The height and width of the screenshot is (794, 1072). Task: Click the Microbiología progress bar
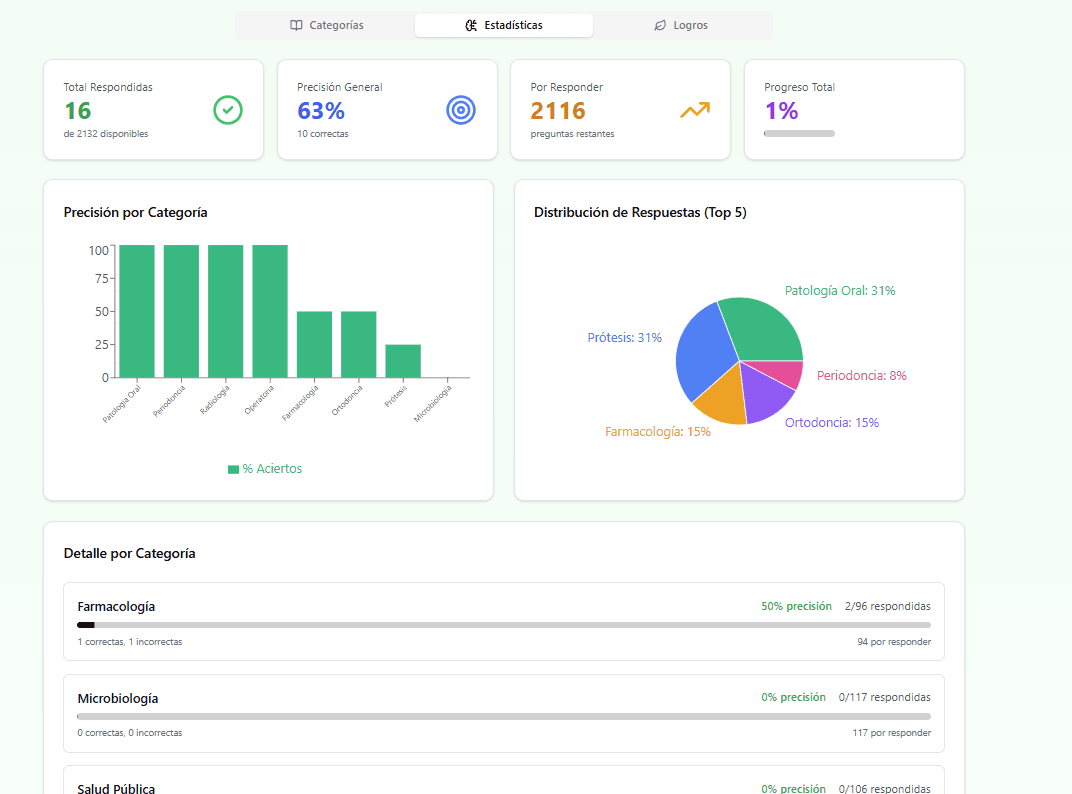pos(504,716)
